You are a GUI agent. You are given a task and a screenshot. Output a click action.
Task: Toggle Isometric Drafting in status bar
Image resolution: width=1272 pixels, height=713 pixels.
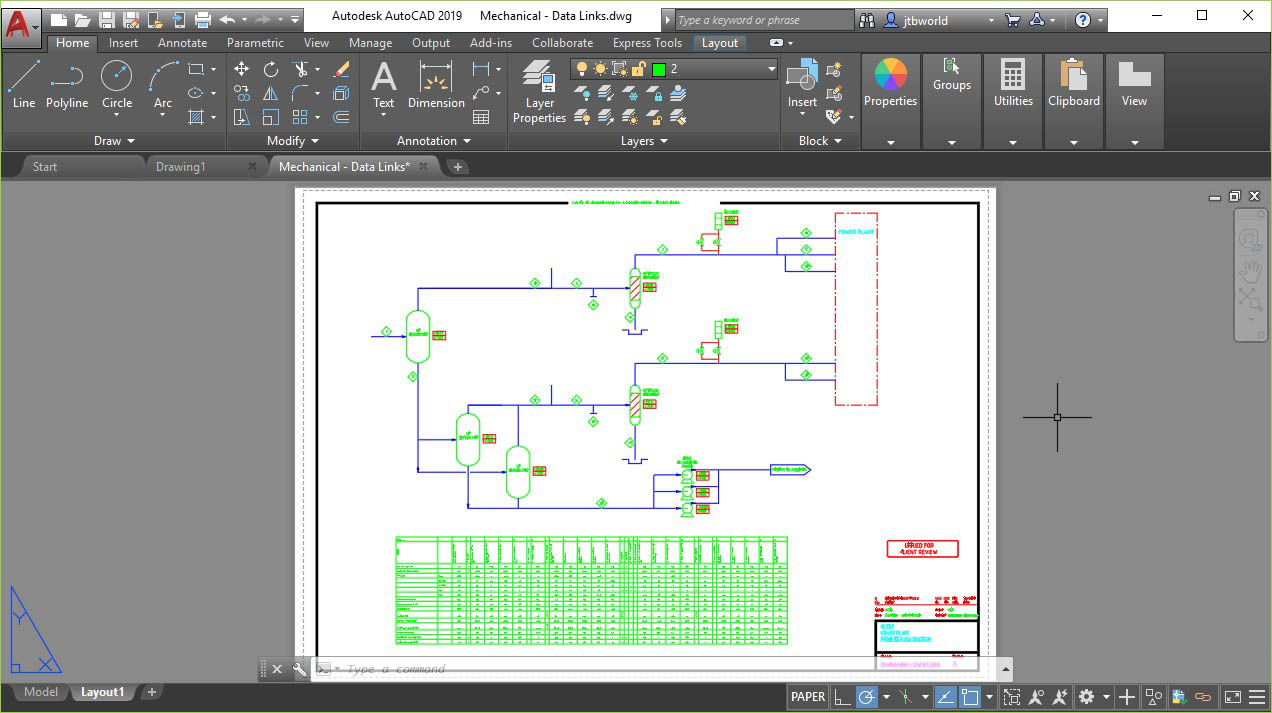pos(904,697)
